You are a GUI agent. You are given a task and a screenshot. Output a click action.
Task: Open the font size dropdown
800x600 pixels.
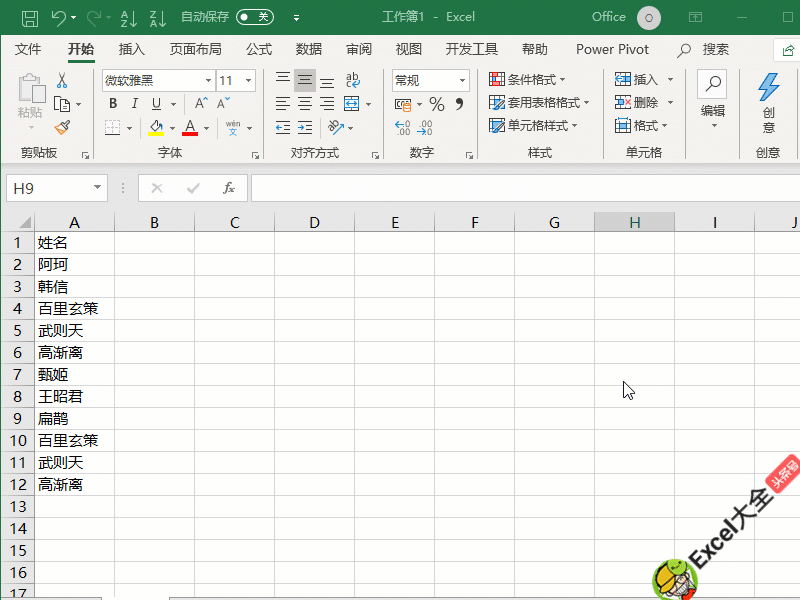coord(246,80)
